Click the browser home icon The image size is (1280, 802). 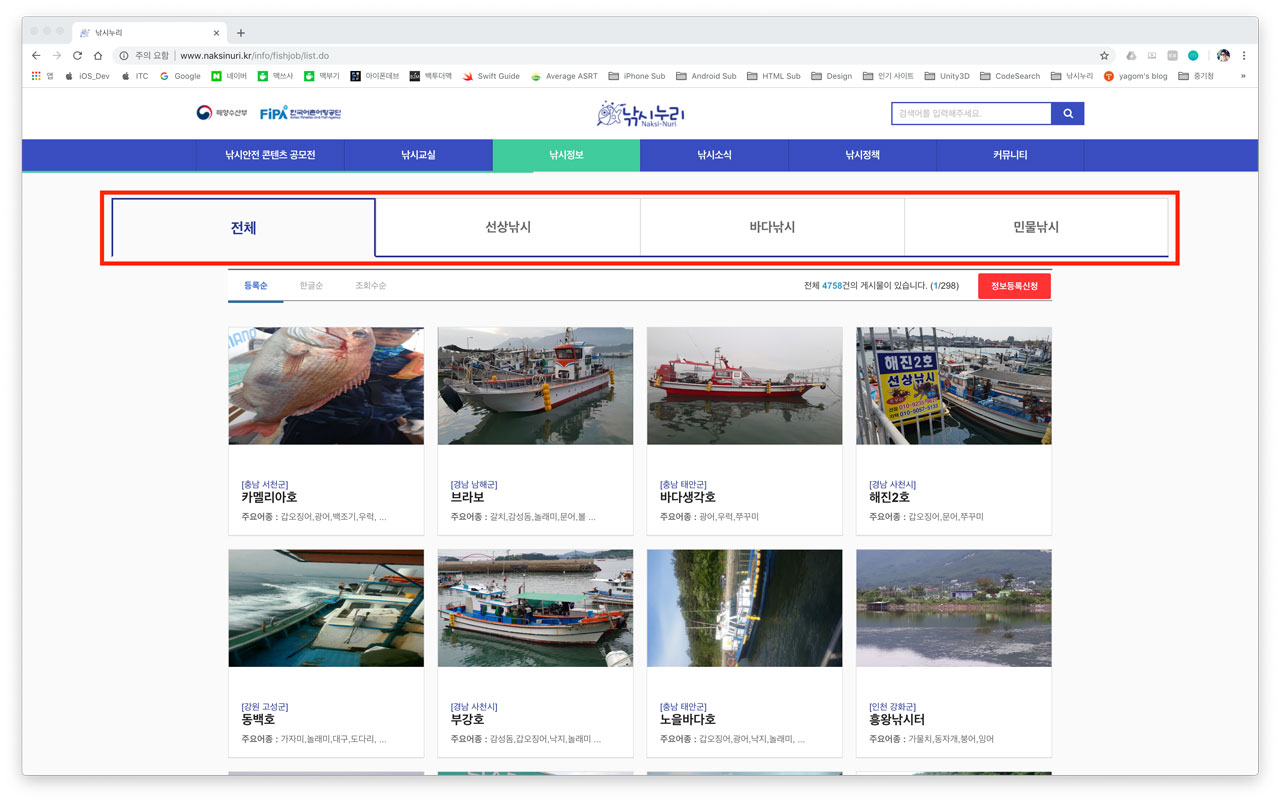[x=98, y=56]
